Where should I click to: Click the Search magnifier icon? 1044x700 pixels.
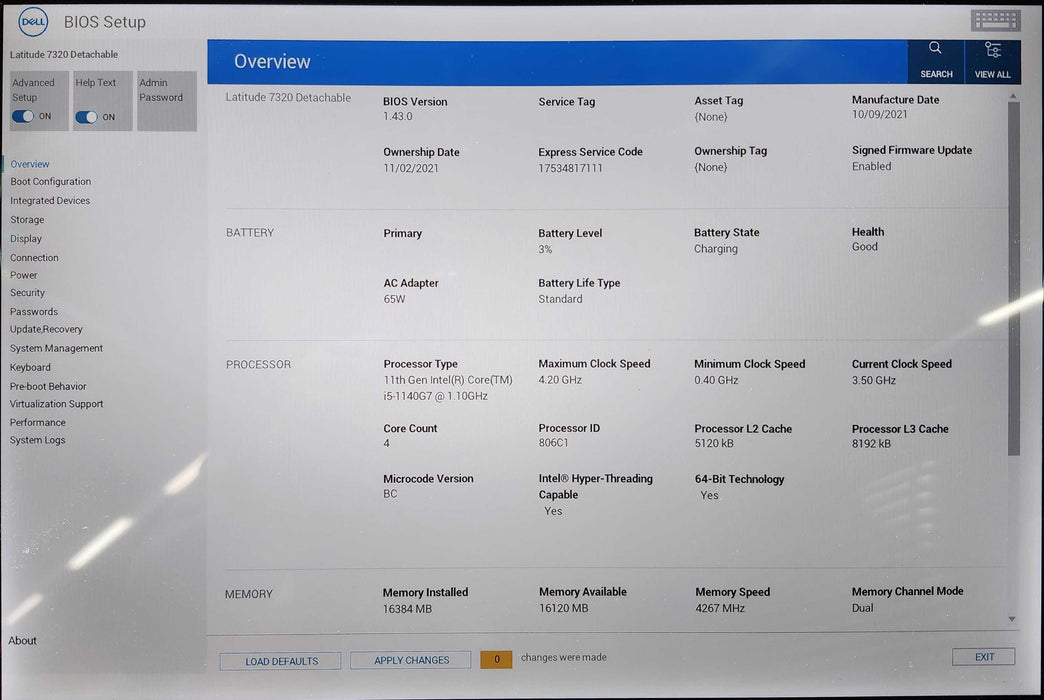pyautogui.click(x=935, y=49)
